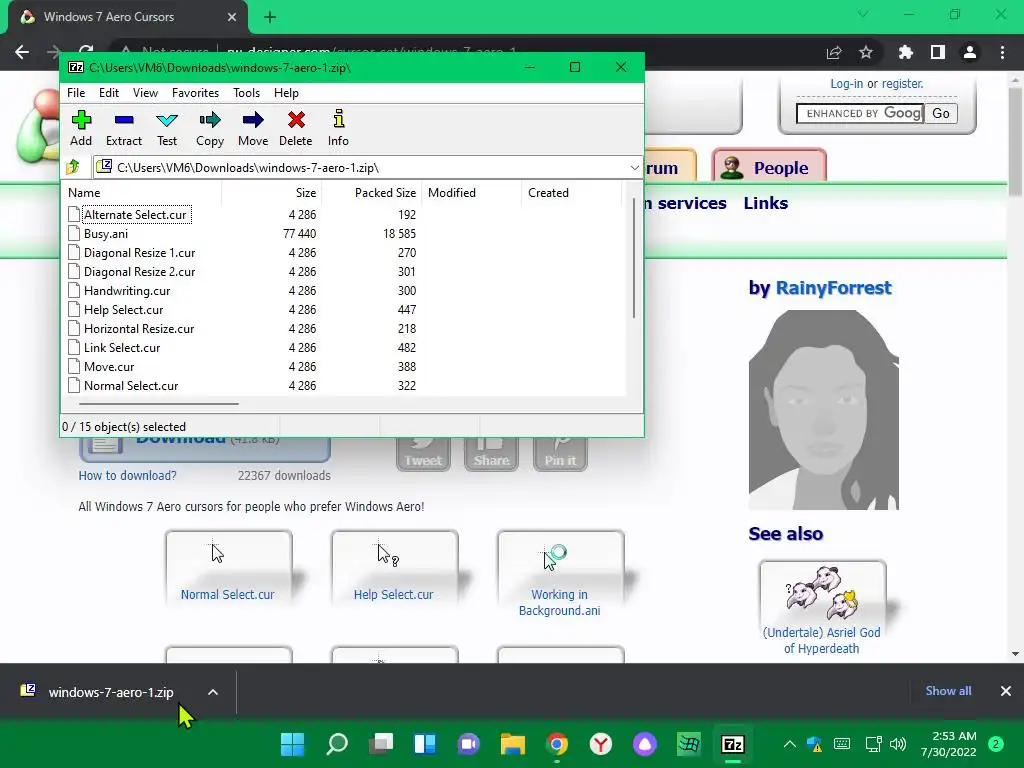Go back in Chrome browser
This screenshot has width=1024, height=768.
pyautogui.click(x=22, y=52)
